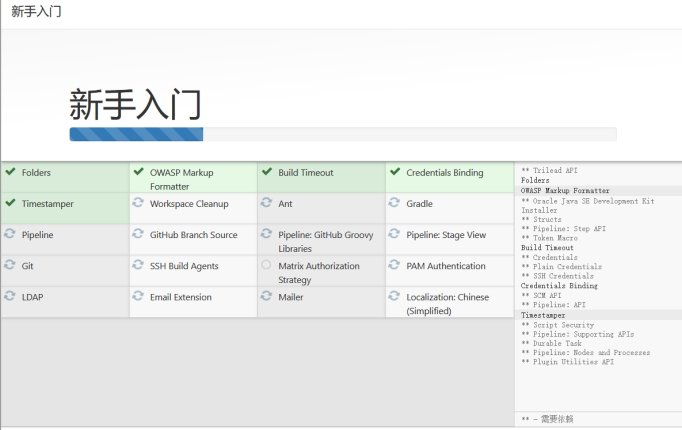Click the sync icon next to Pipeline

[10, 234]
